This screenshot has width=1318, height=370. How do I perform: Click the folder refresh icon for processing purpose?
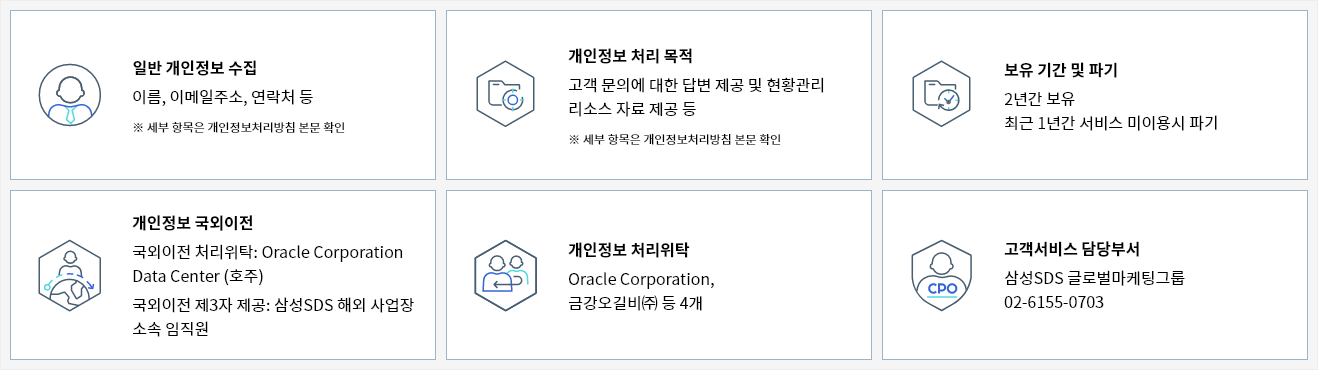(x=506, y=95)
